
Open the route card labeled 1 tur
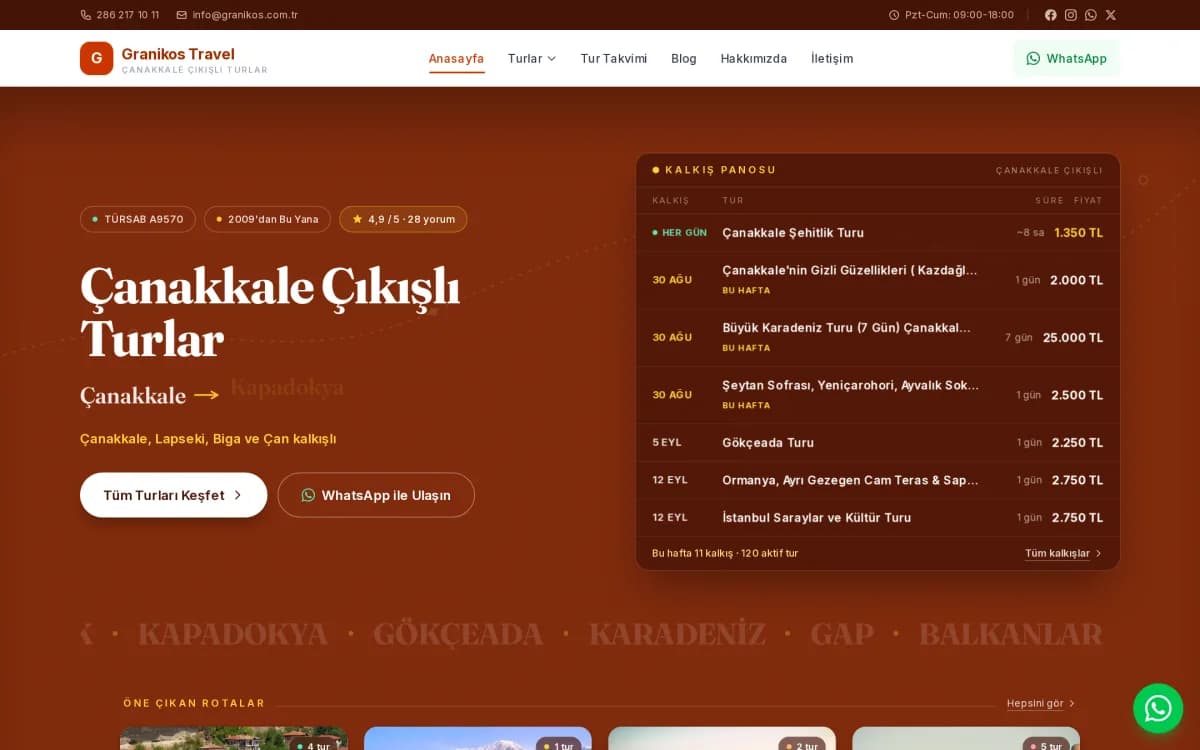[478, 739]
